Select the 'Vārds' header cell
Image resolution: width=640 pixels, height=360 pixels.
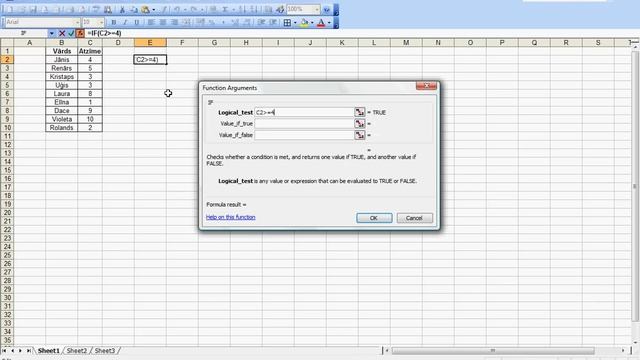62,51
